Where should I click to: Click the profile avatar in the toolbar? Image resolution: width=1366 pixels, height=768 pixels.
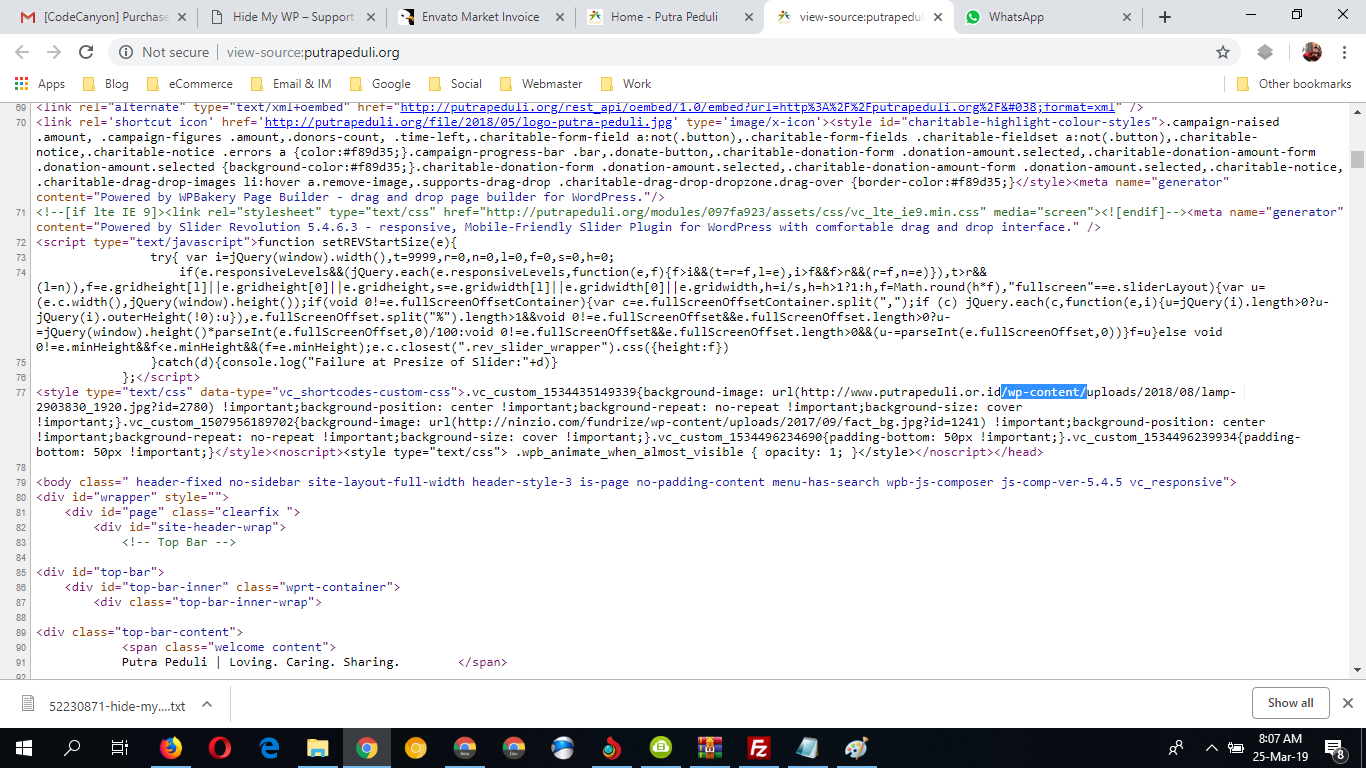point(1312,52)
